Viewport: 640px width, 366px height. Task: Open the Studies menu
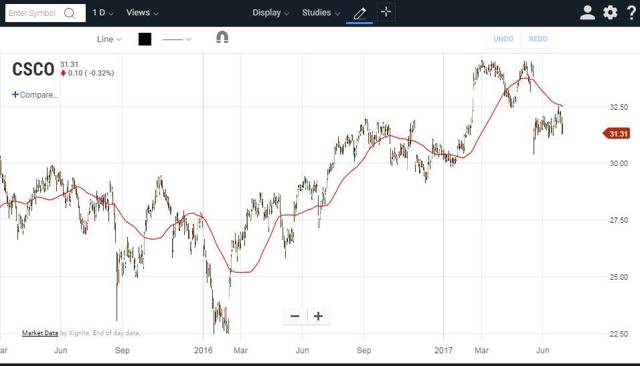pos(321,13)
